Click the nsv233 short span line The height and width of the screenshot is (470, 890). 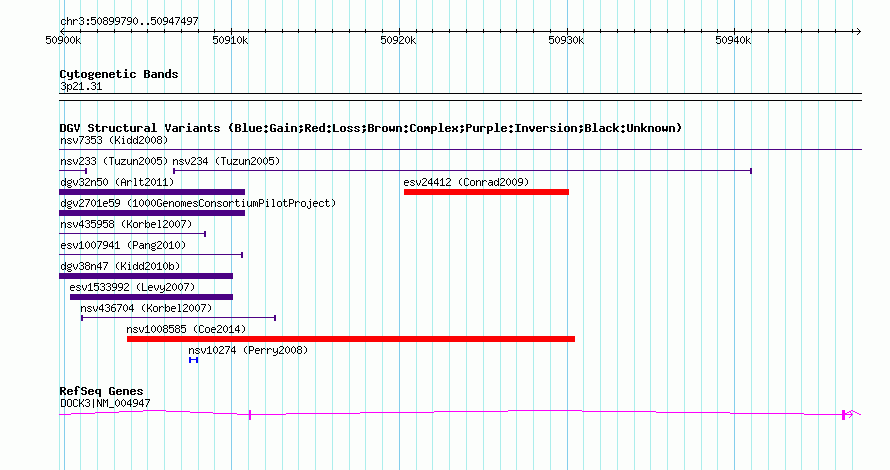coord(73,171)
